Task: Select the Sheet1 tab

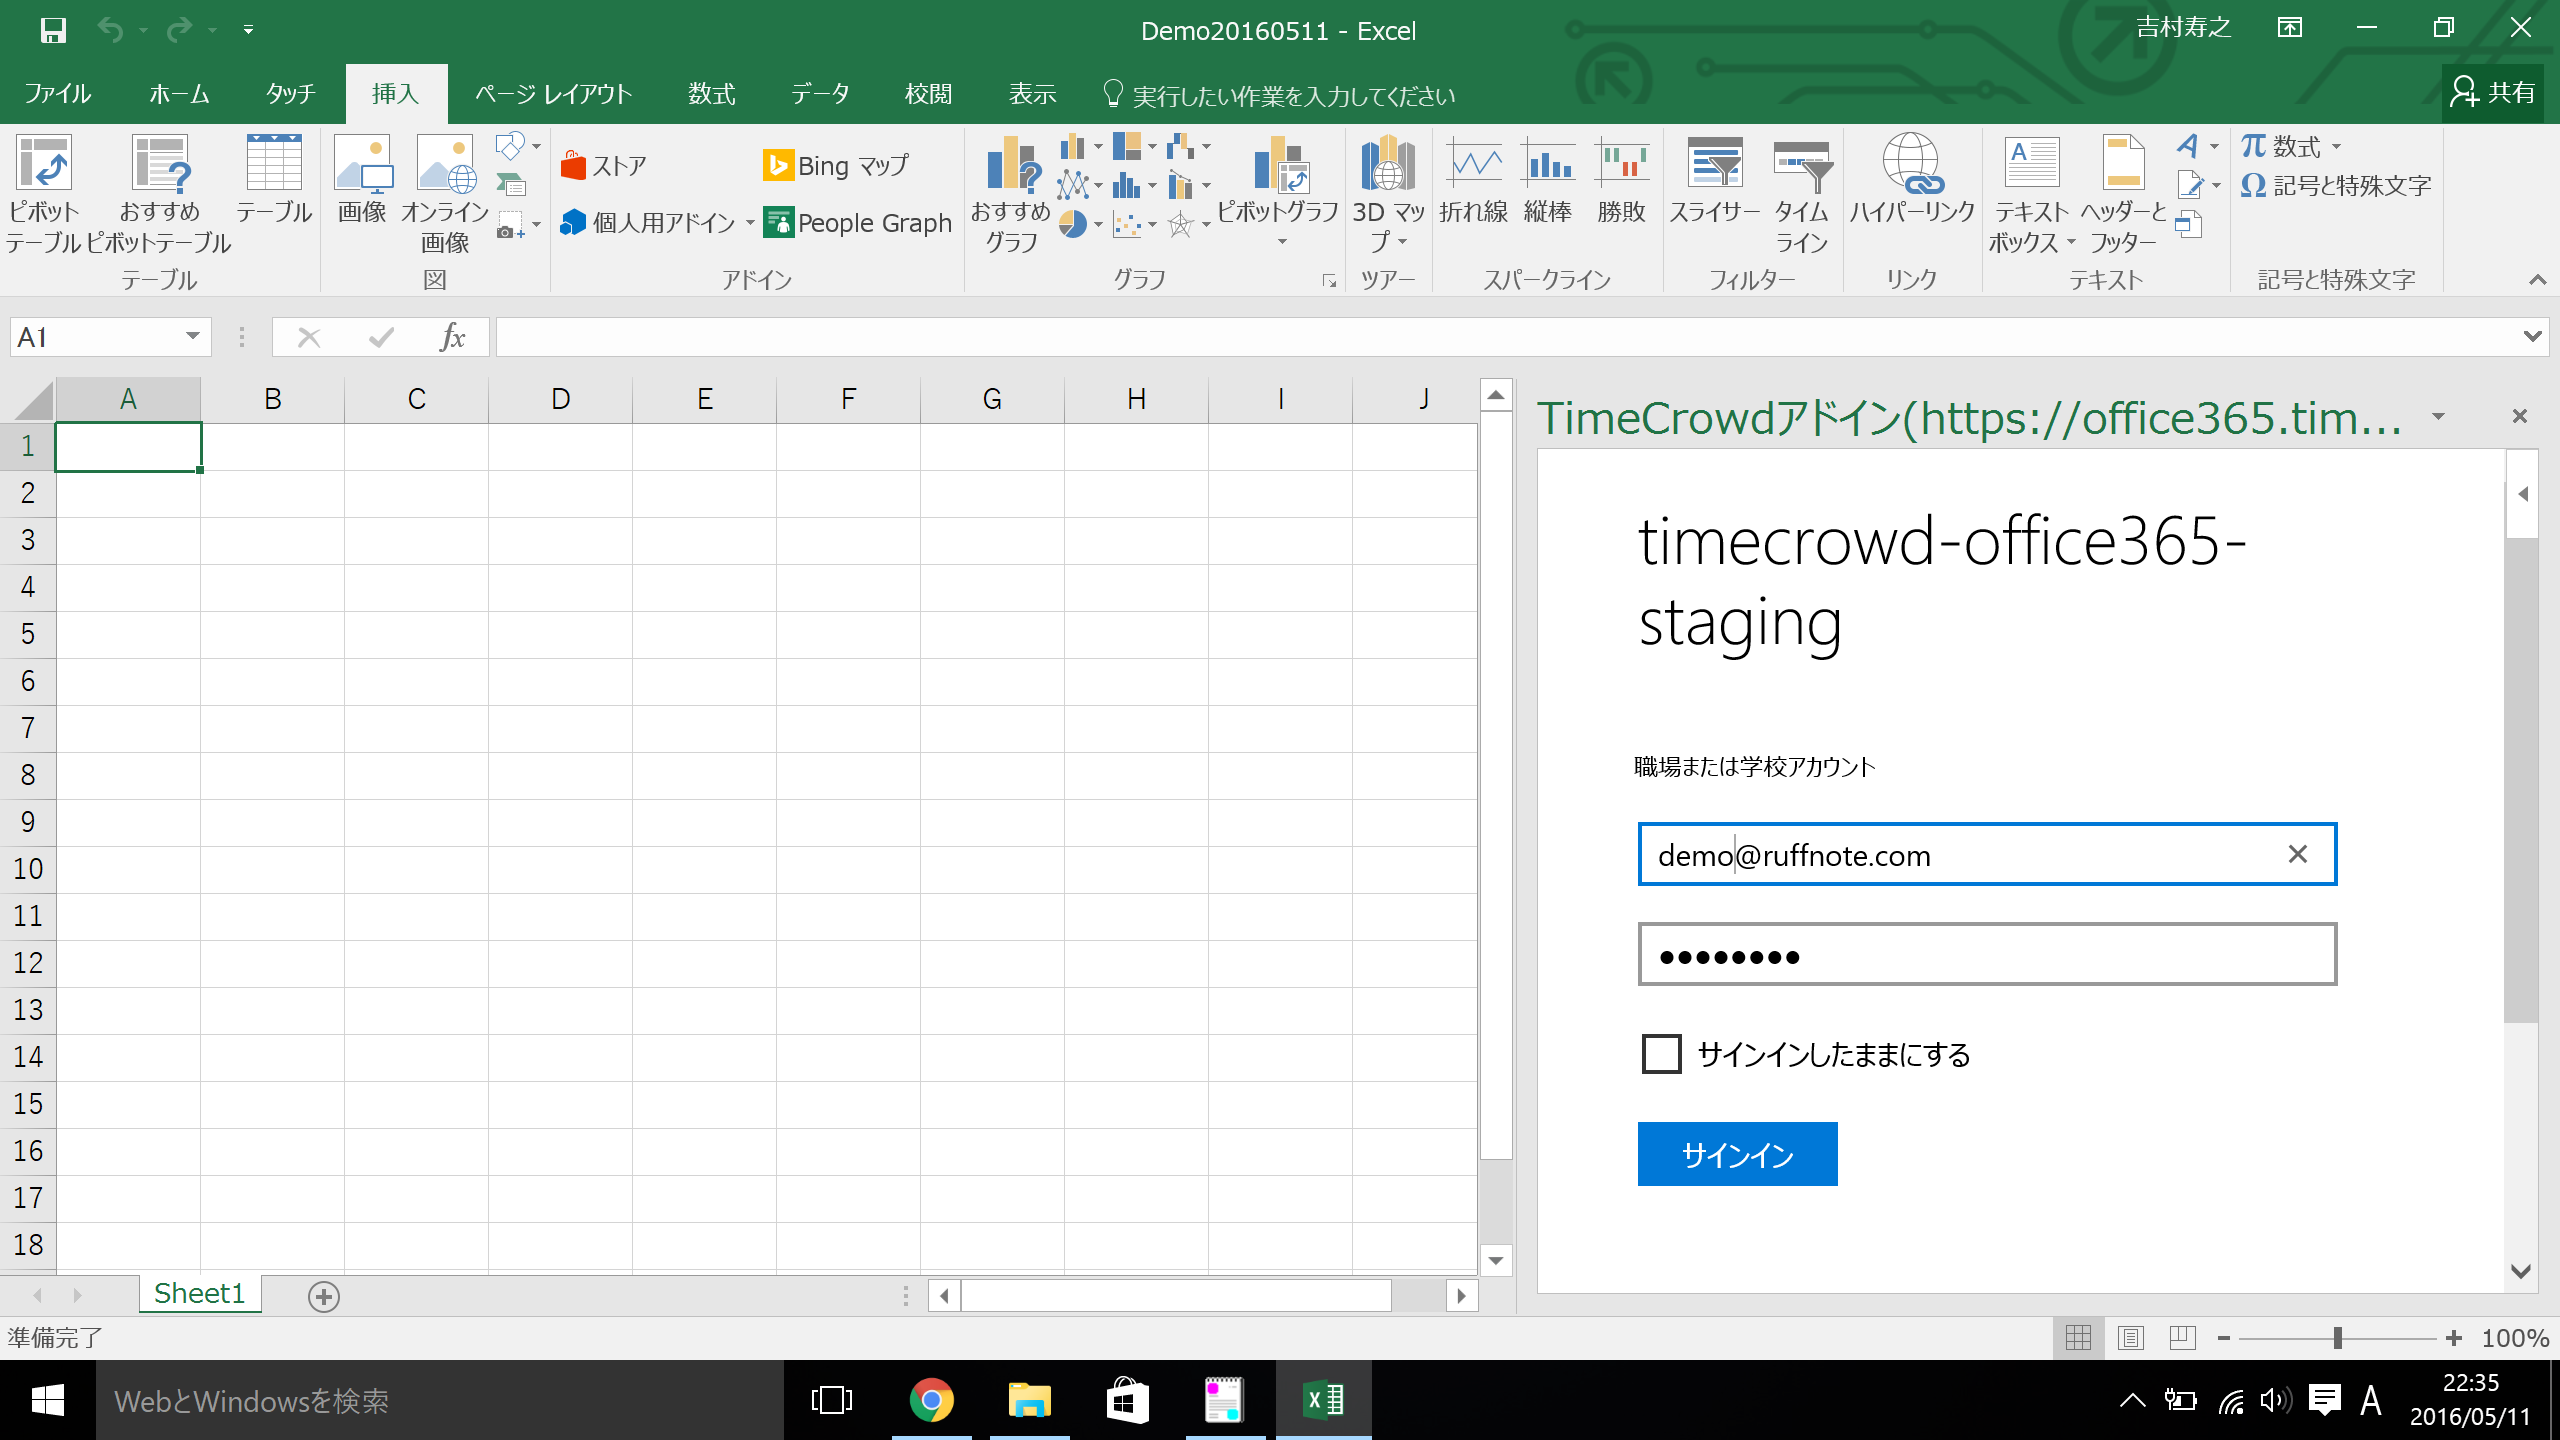Action: (199, 1294)
